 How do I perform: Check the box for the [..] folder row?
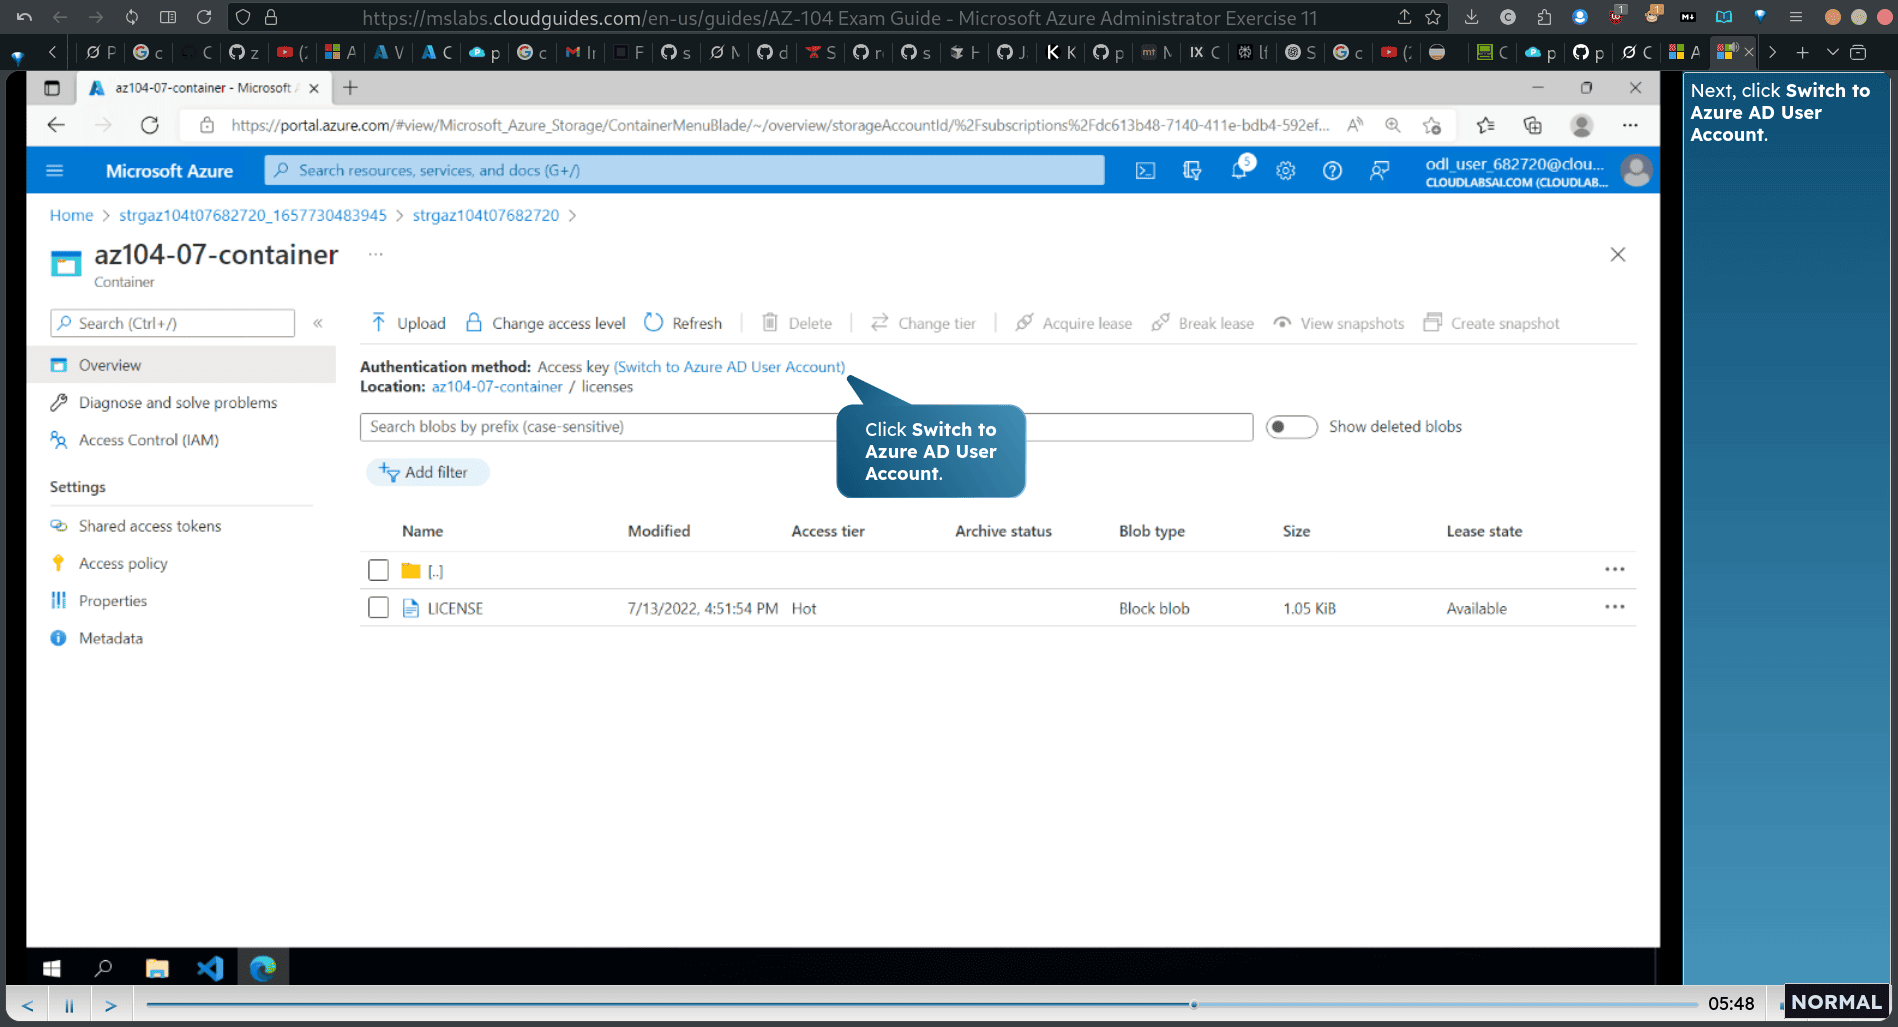(378, 570)
